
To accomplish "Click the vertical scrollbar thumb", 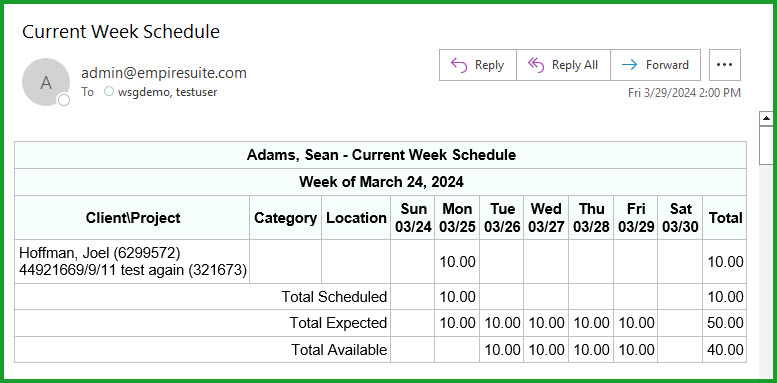I will pyautogui.click(x=767, y=145).
